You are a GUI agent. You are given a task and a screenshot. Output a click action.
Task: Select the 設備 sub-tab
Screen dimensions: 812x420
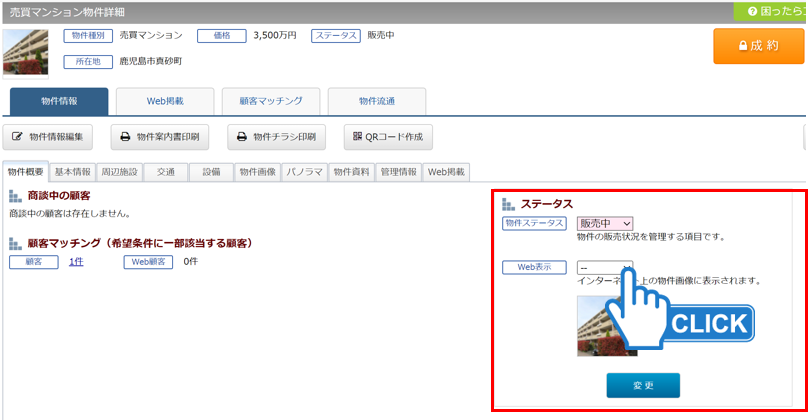coord(211,172)
